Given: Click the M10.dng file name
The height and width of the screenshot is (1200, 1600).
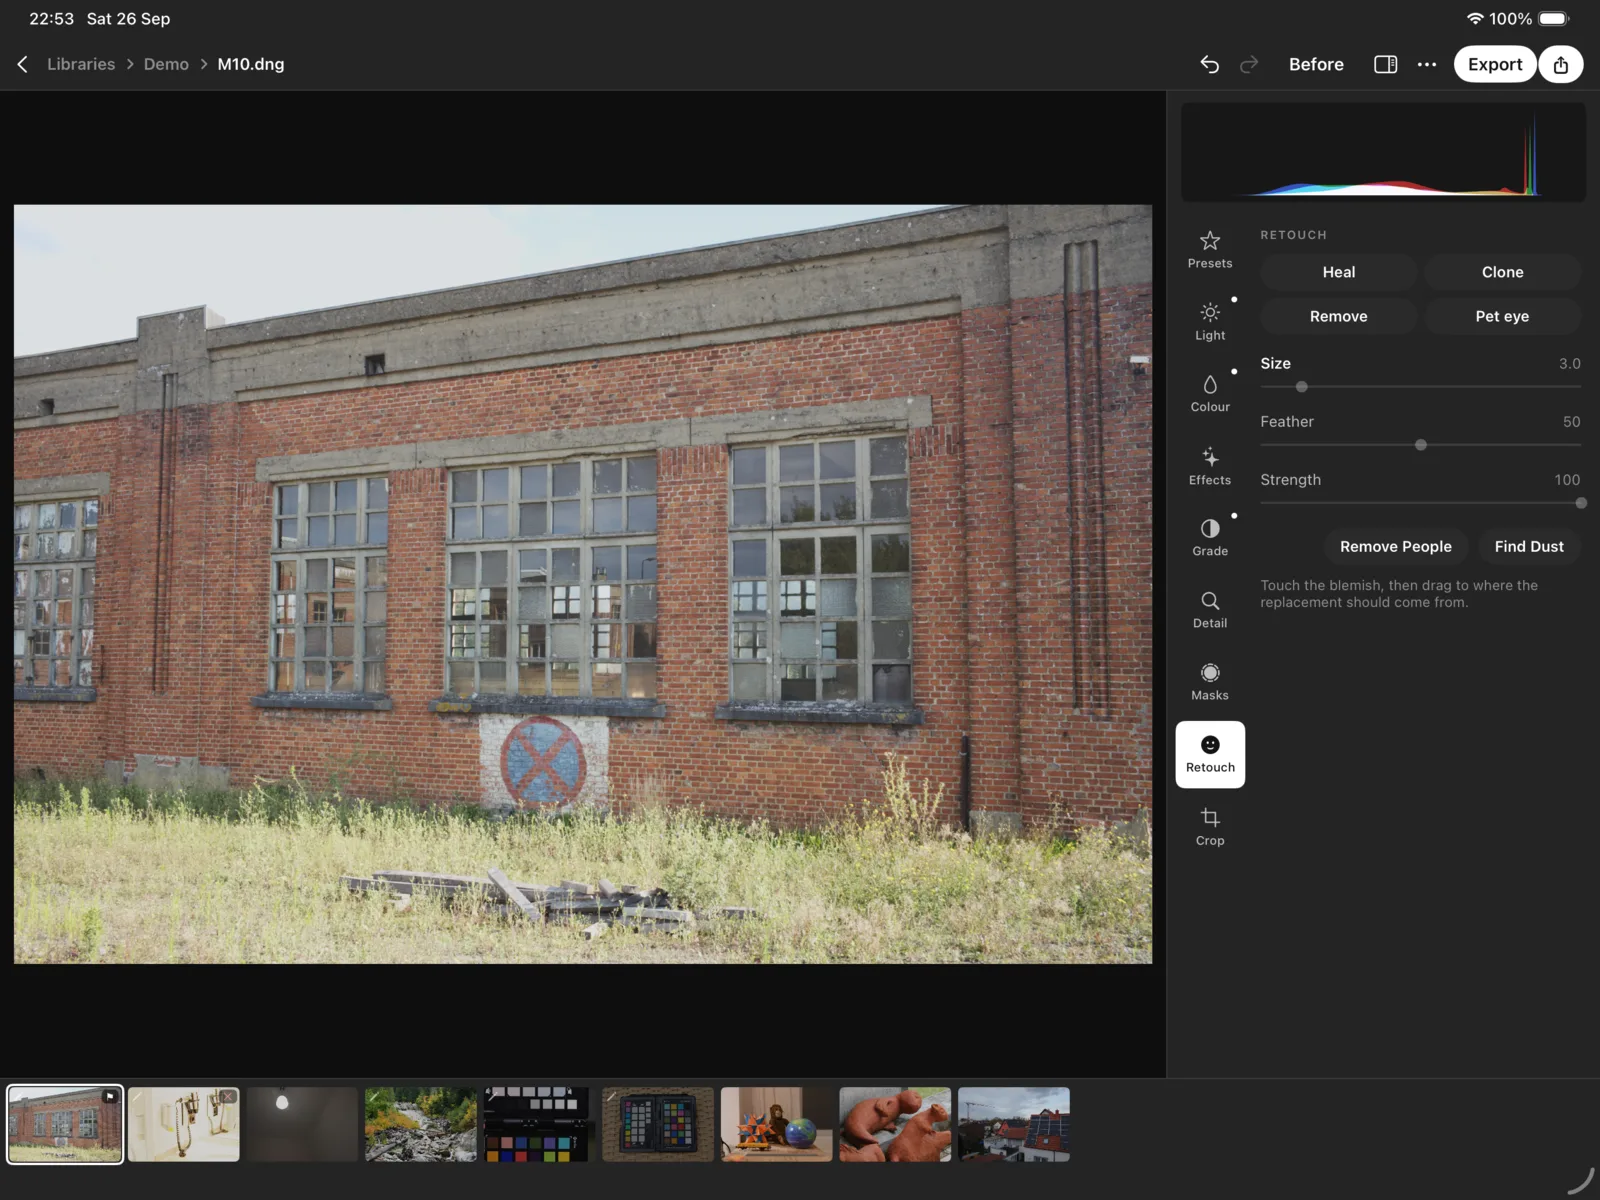Looking at the screenshot, I should coord(251,64).
